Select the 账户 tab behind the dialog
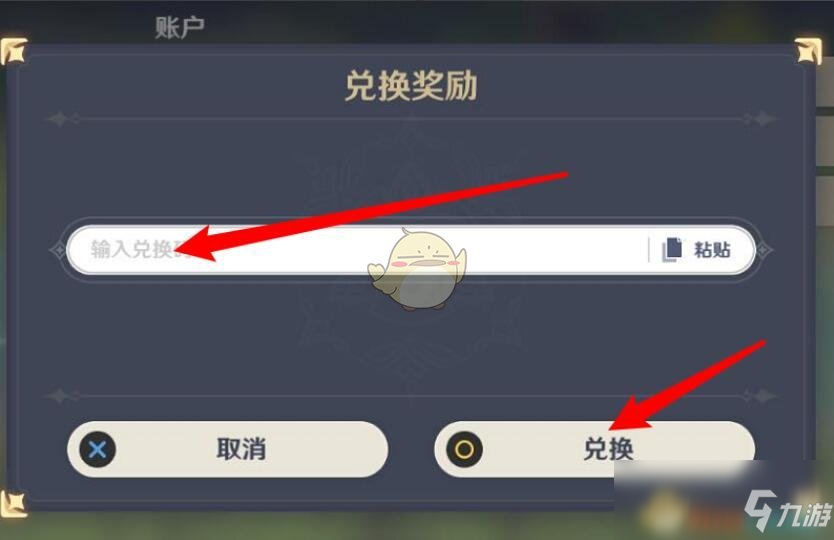Screen dimensions: 834x540 (x=179, y=28)
